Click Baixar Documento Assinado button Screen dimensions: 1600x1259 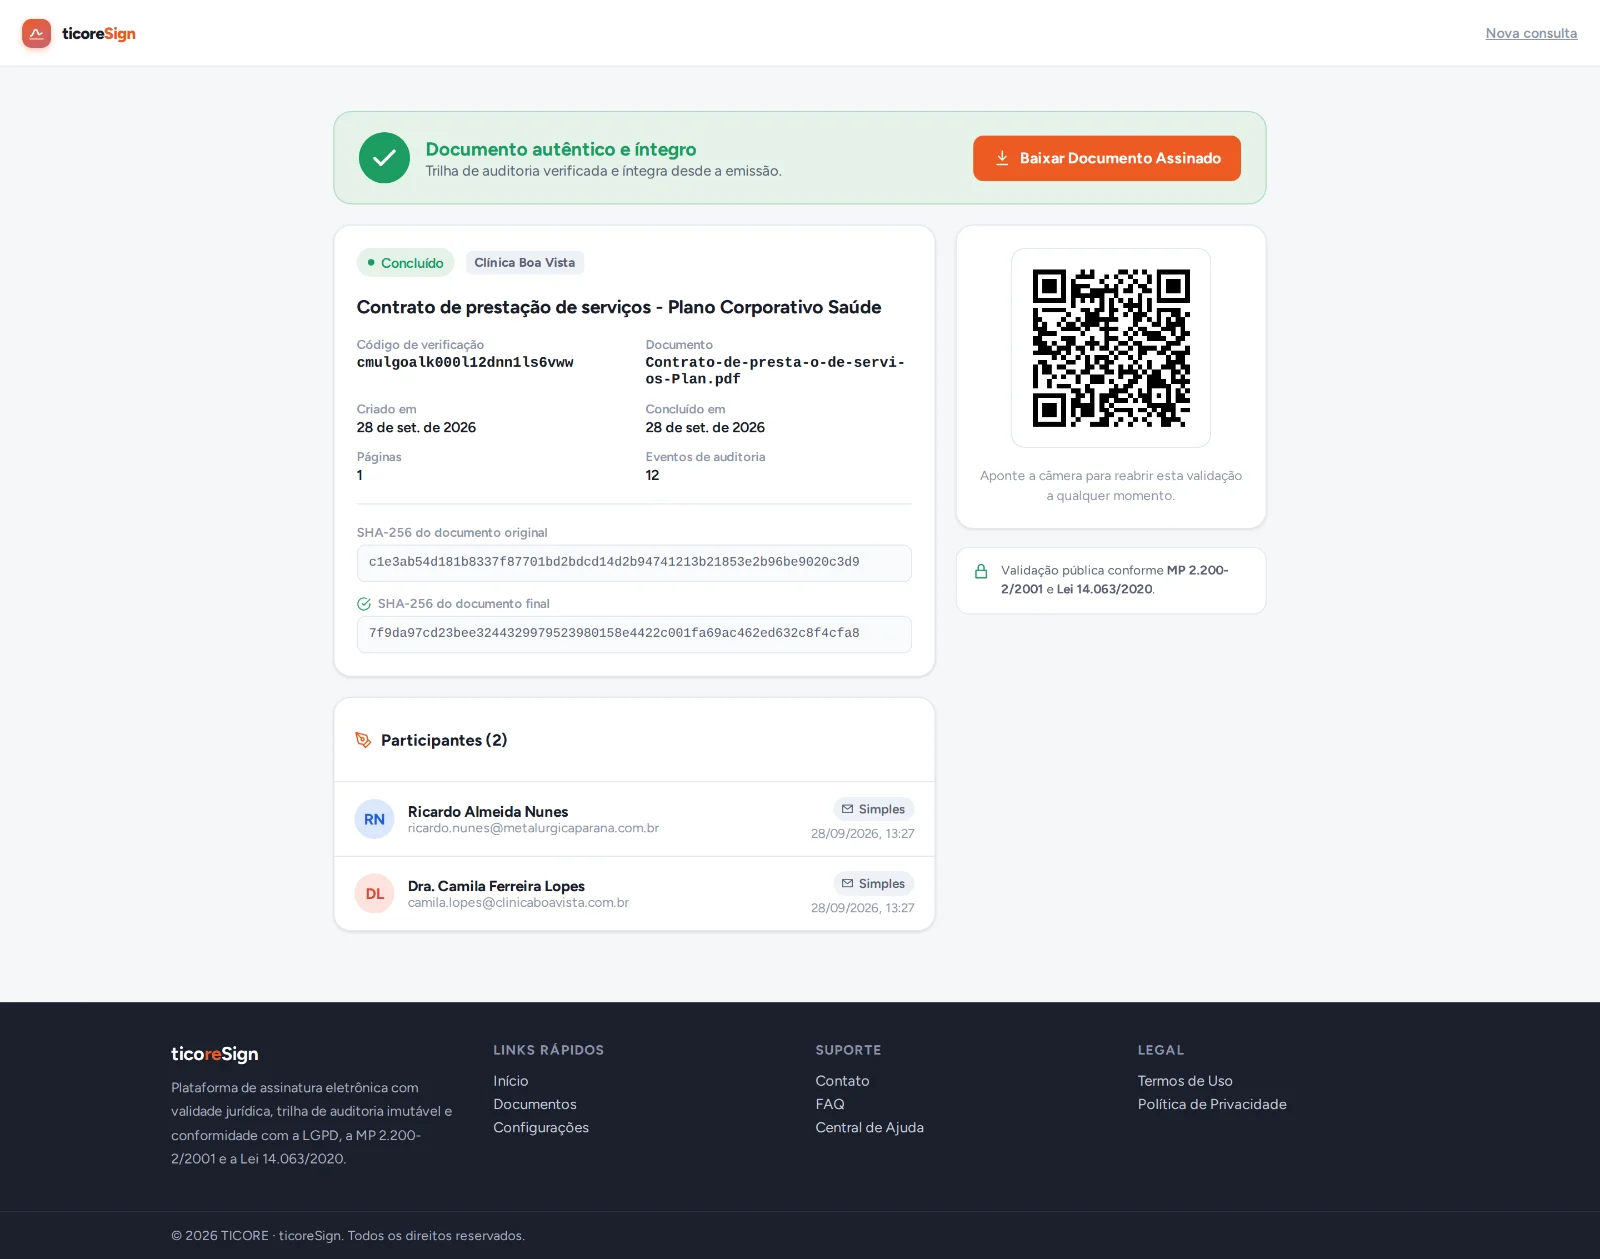coord(1107,158)
